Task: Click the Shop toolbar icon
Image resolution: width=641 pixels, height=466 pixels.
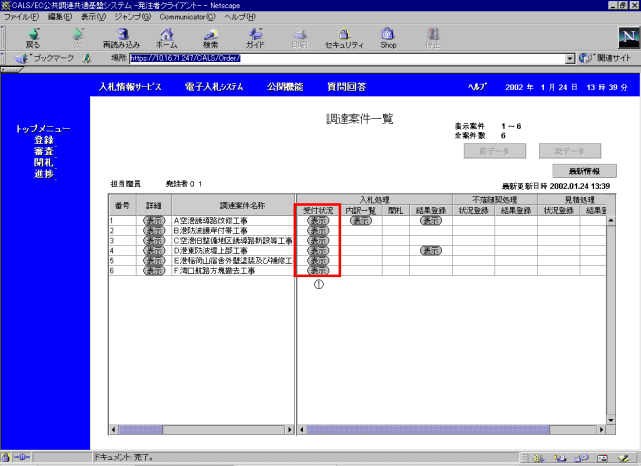Action: [x=388, y=38]
